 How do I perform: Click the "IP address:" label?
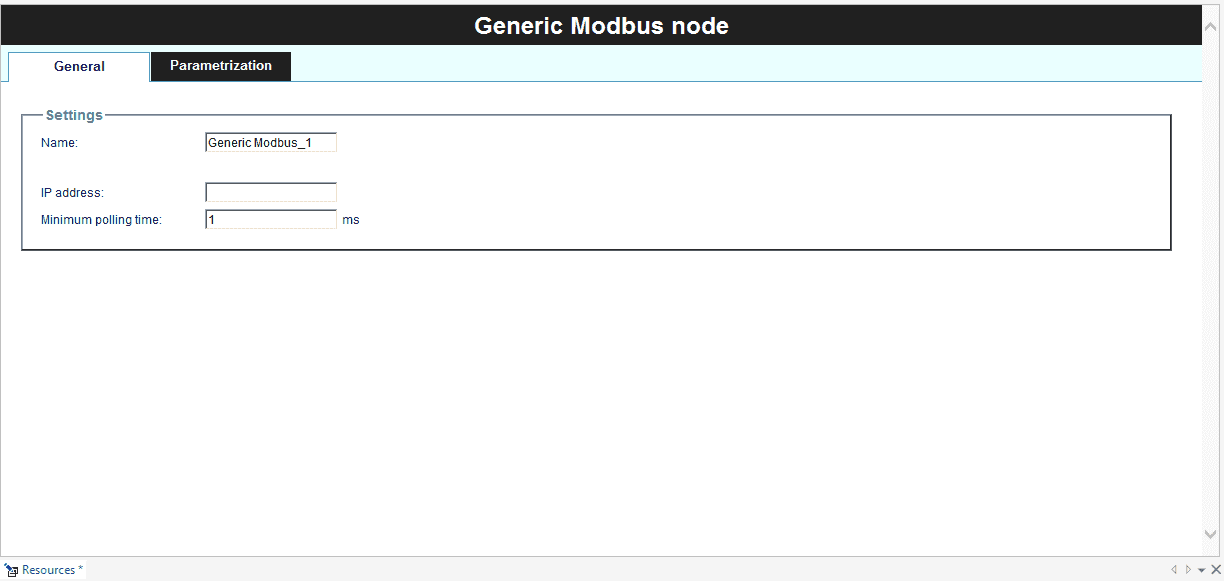coord(72,193)
